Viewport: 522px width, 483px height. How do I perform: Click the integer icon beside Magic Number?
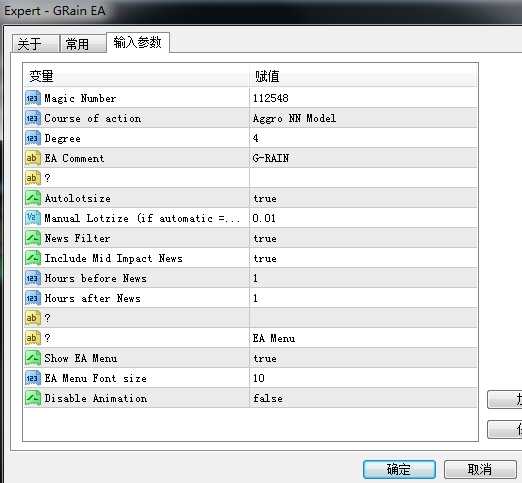[33, 98]
